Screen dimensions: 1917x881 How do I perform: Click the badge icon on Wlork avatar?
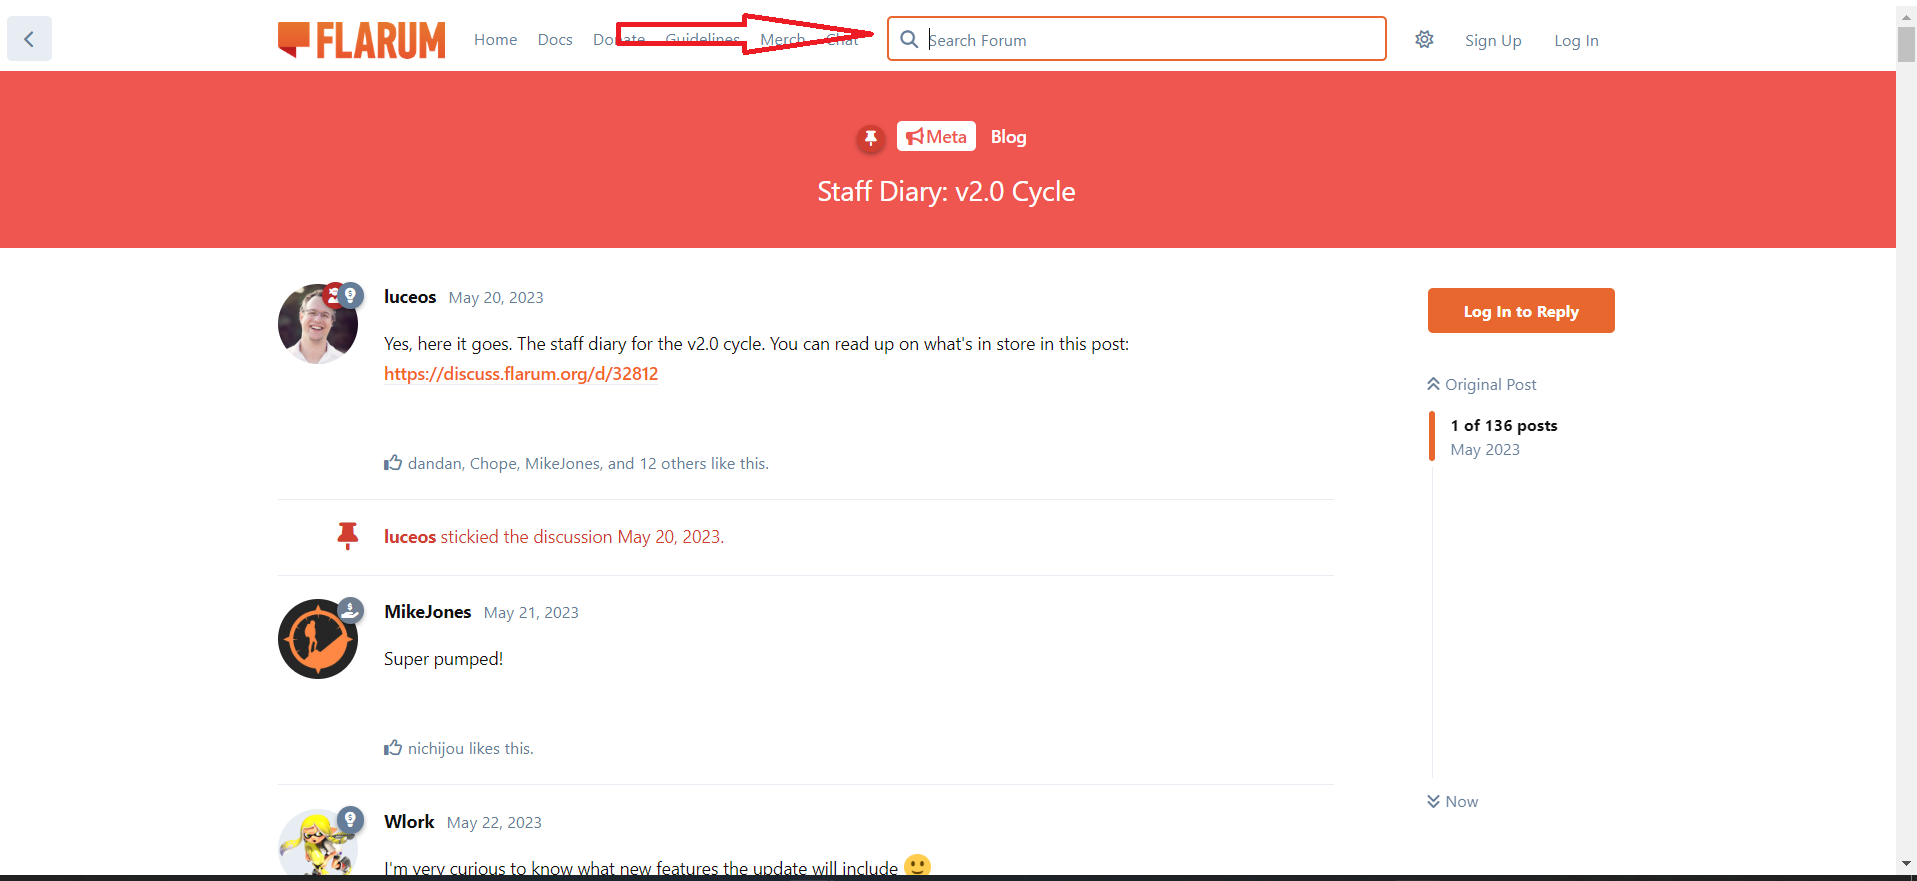[350, 820]
